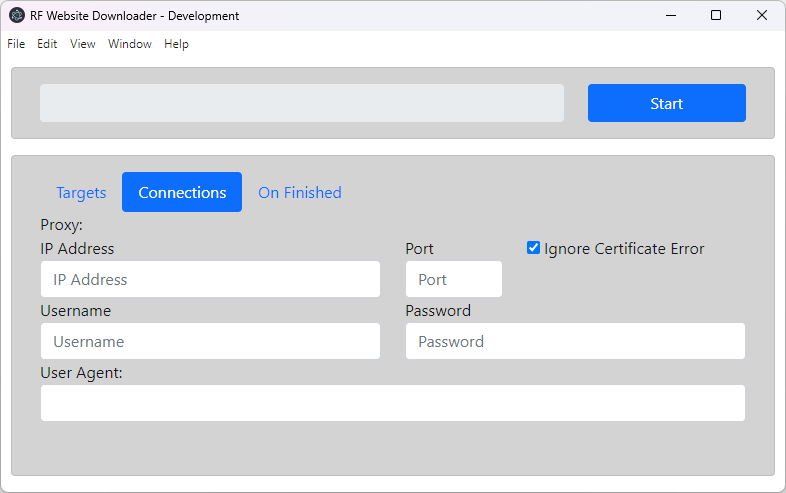Screen dimensions: 786x493
Task: Click the User Agent text field
Action: pos(393,403)
